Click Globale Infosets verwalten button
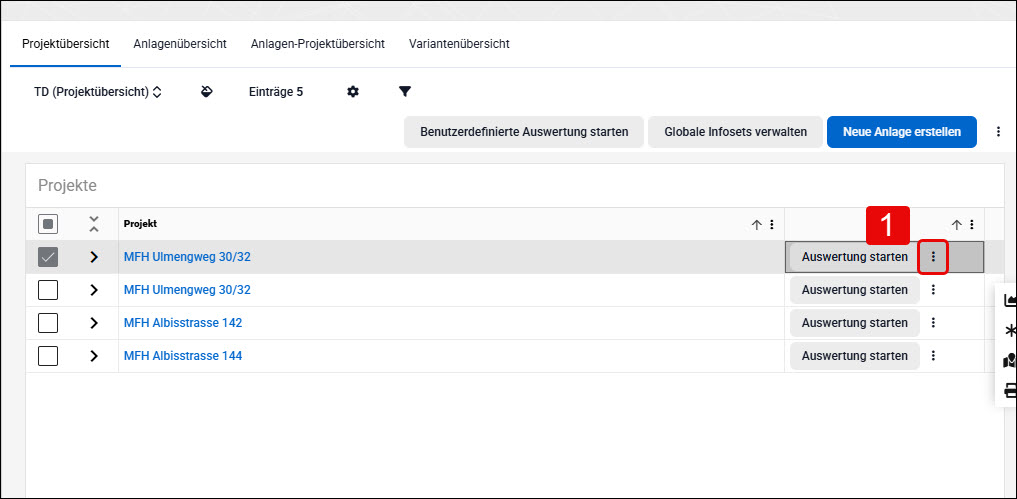Viewport: 1017px width, 499px height. pyautogui.click(x=736, y=132)
